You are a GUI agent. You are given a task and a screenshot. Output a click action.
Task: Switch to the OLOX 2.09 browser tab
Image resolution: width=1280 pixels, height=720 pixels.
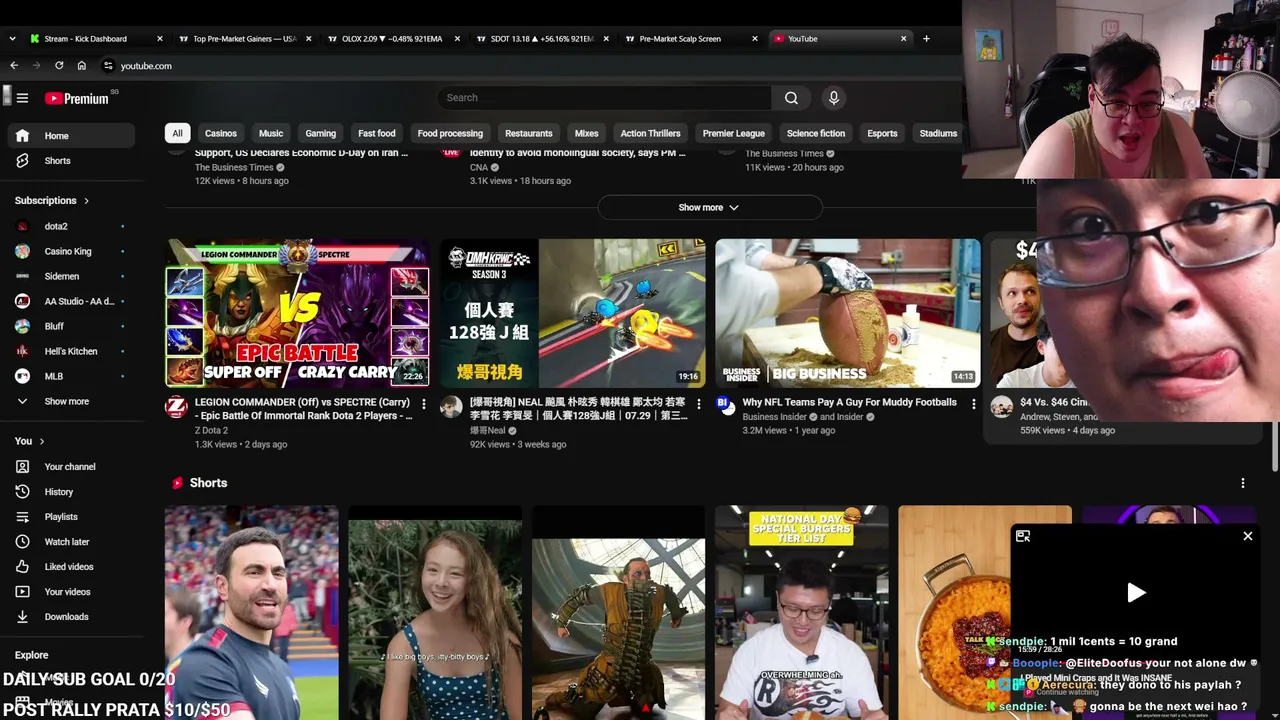[x=395, y=39]
